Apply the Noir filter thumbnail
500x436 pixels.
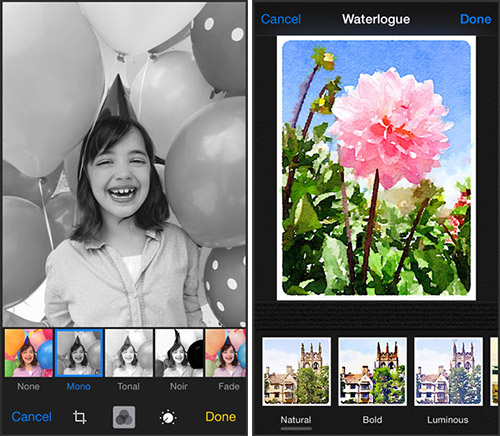coord(179,353)
